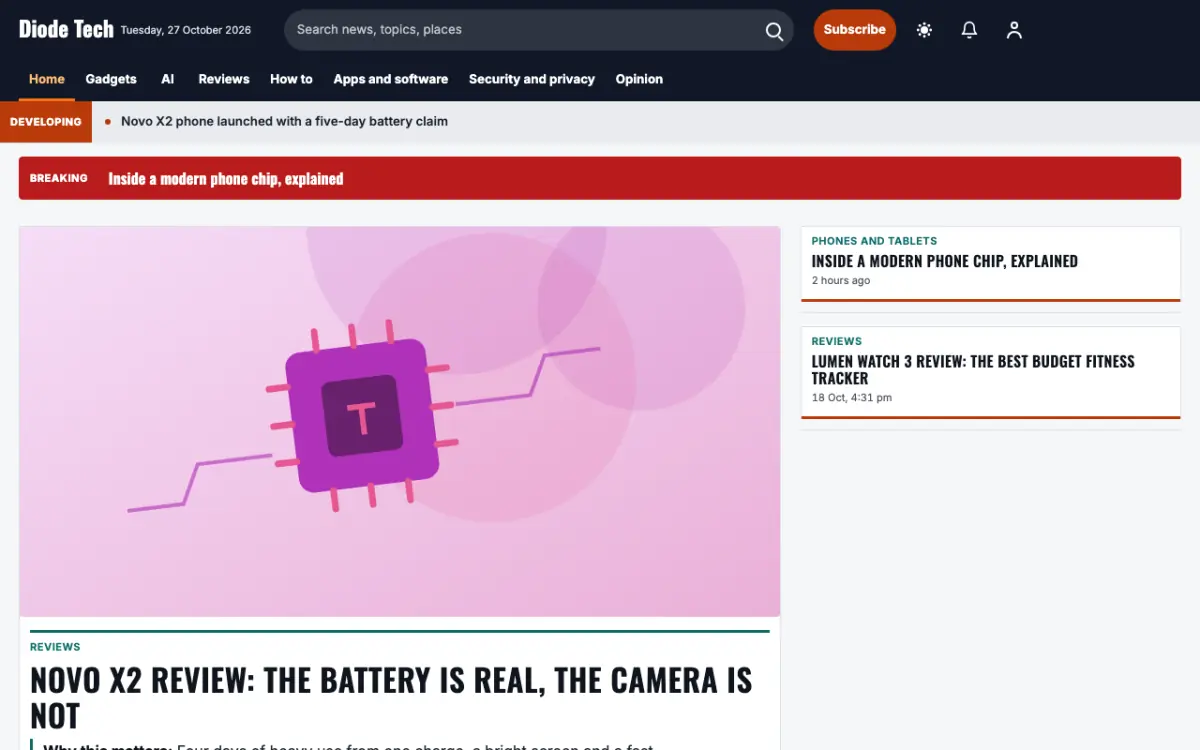Open notifications bell icon
The width and height of the screenshot is (1200, 750).
pyautogui.click(x=969, y=30)
